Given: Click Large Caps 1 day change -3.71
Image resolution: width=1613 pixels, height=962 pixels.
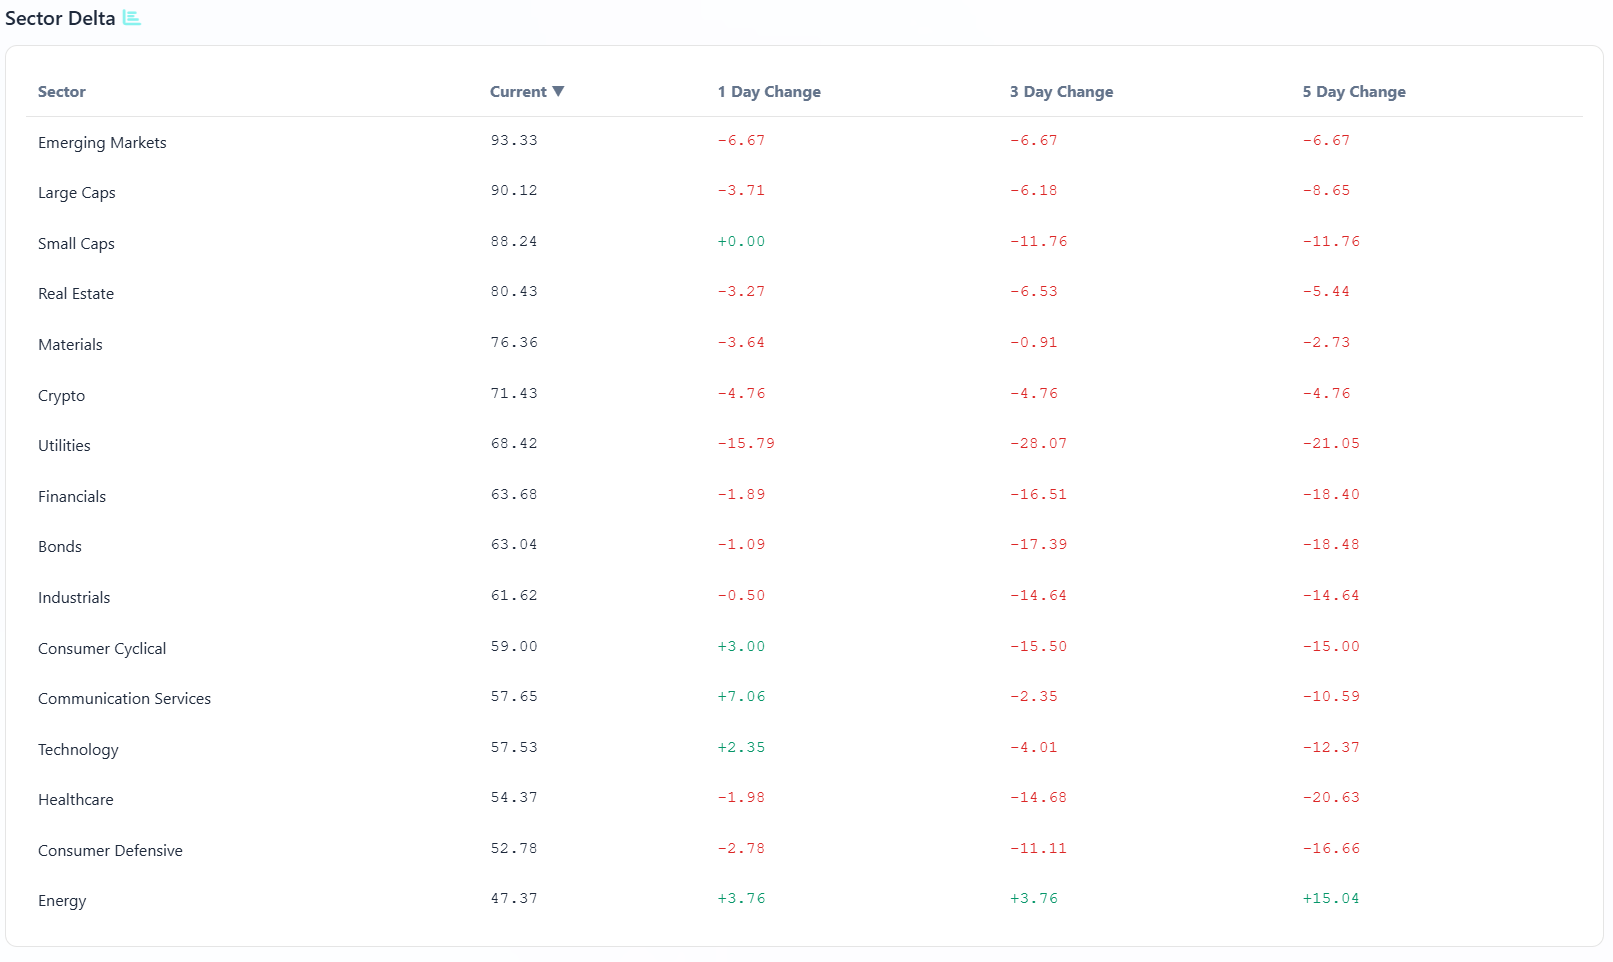Looking at the screenshot, I should pyautogui.click(x=741, y=190).
